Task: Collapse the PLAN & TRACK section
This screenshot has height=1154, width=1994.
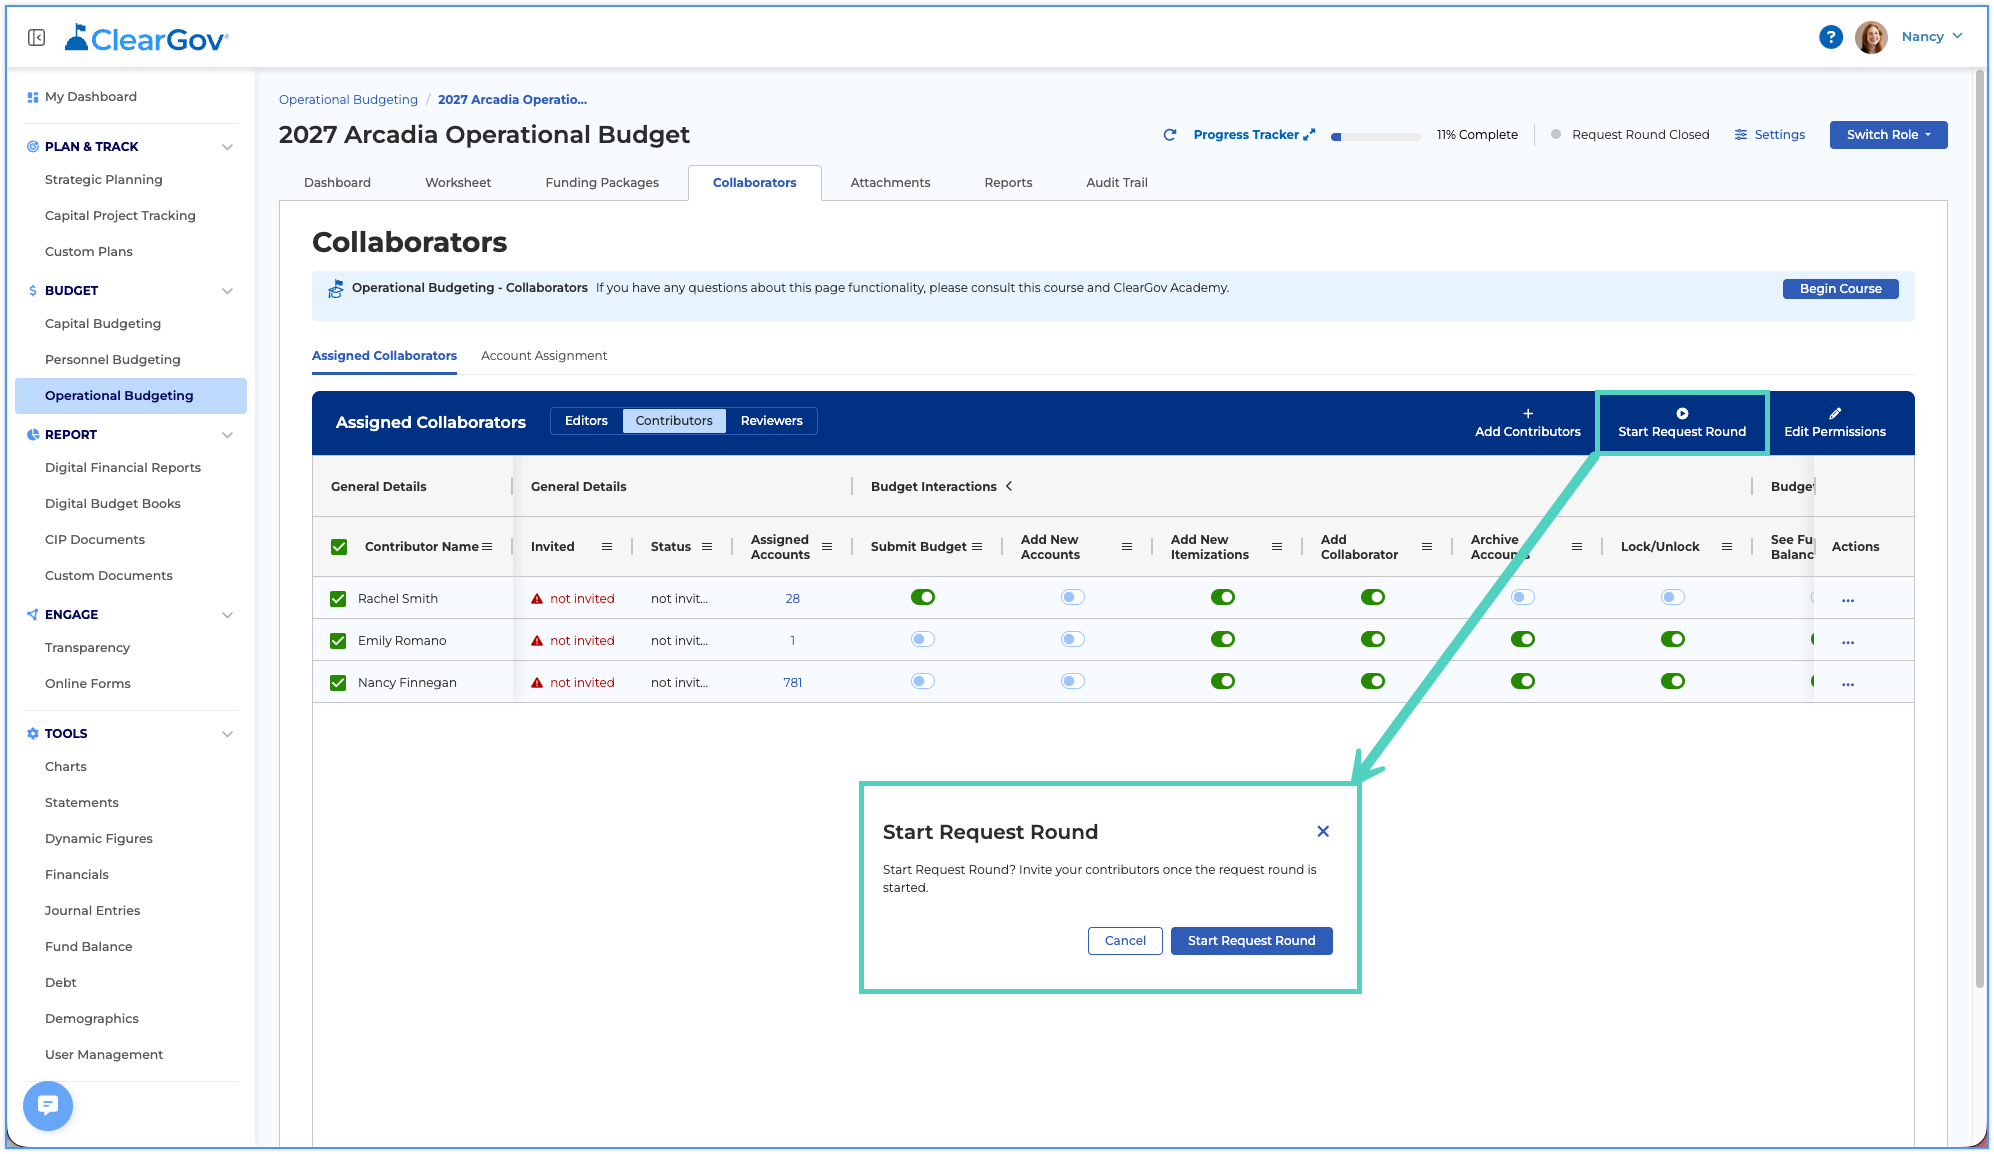Action: (x=227, y=147)
